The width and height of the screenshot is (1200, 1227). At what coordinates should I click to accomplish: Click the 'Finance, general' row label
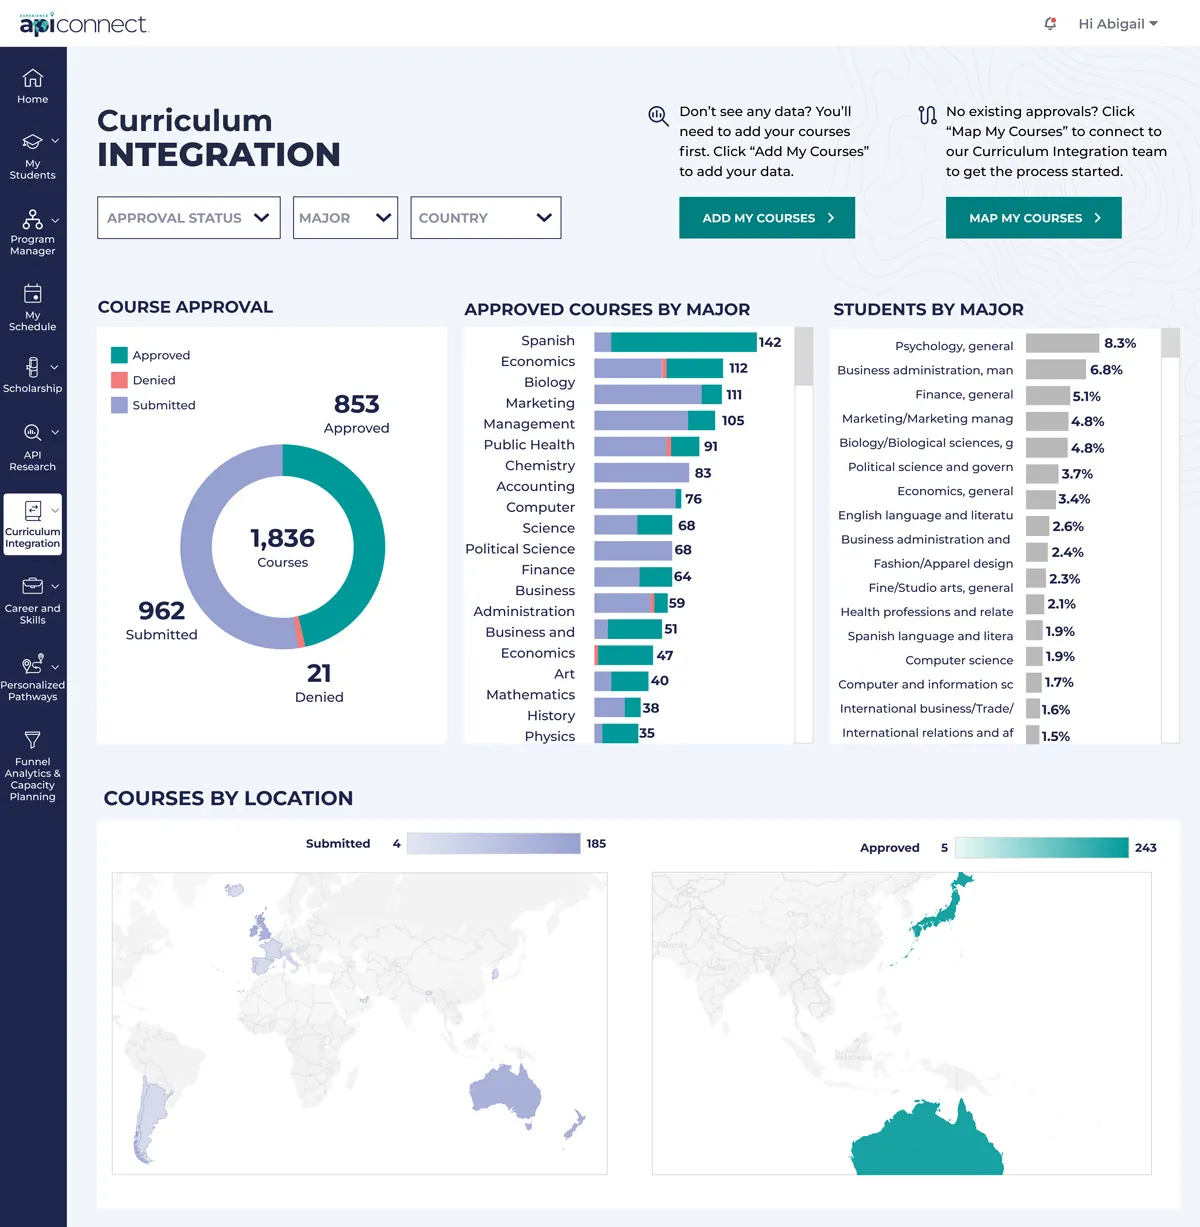click(964, 395)
